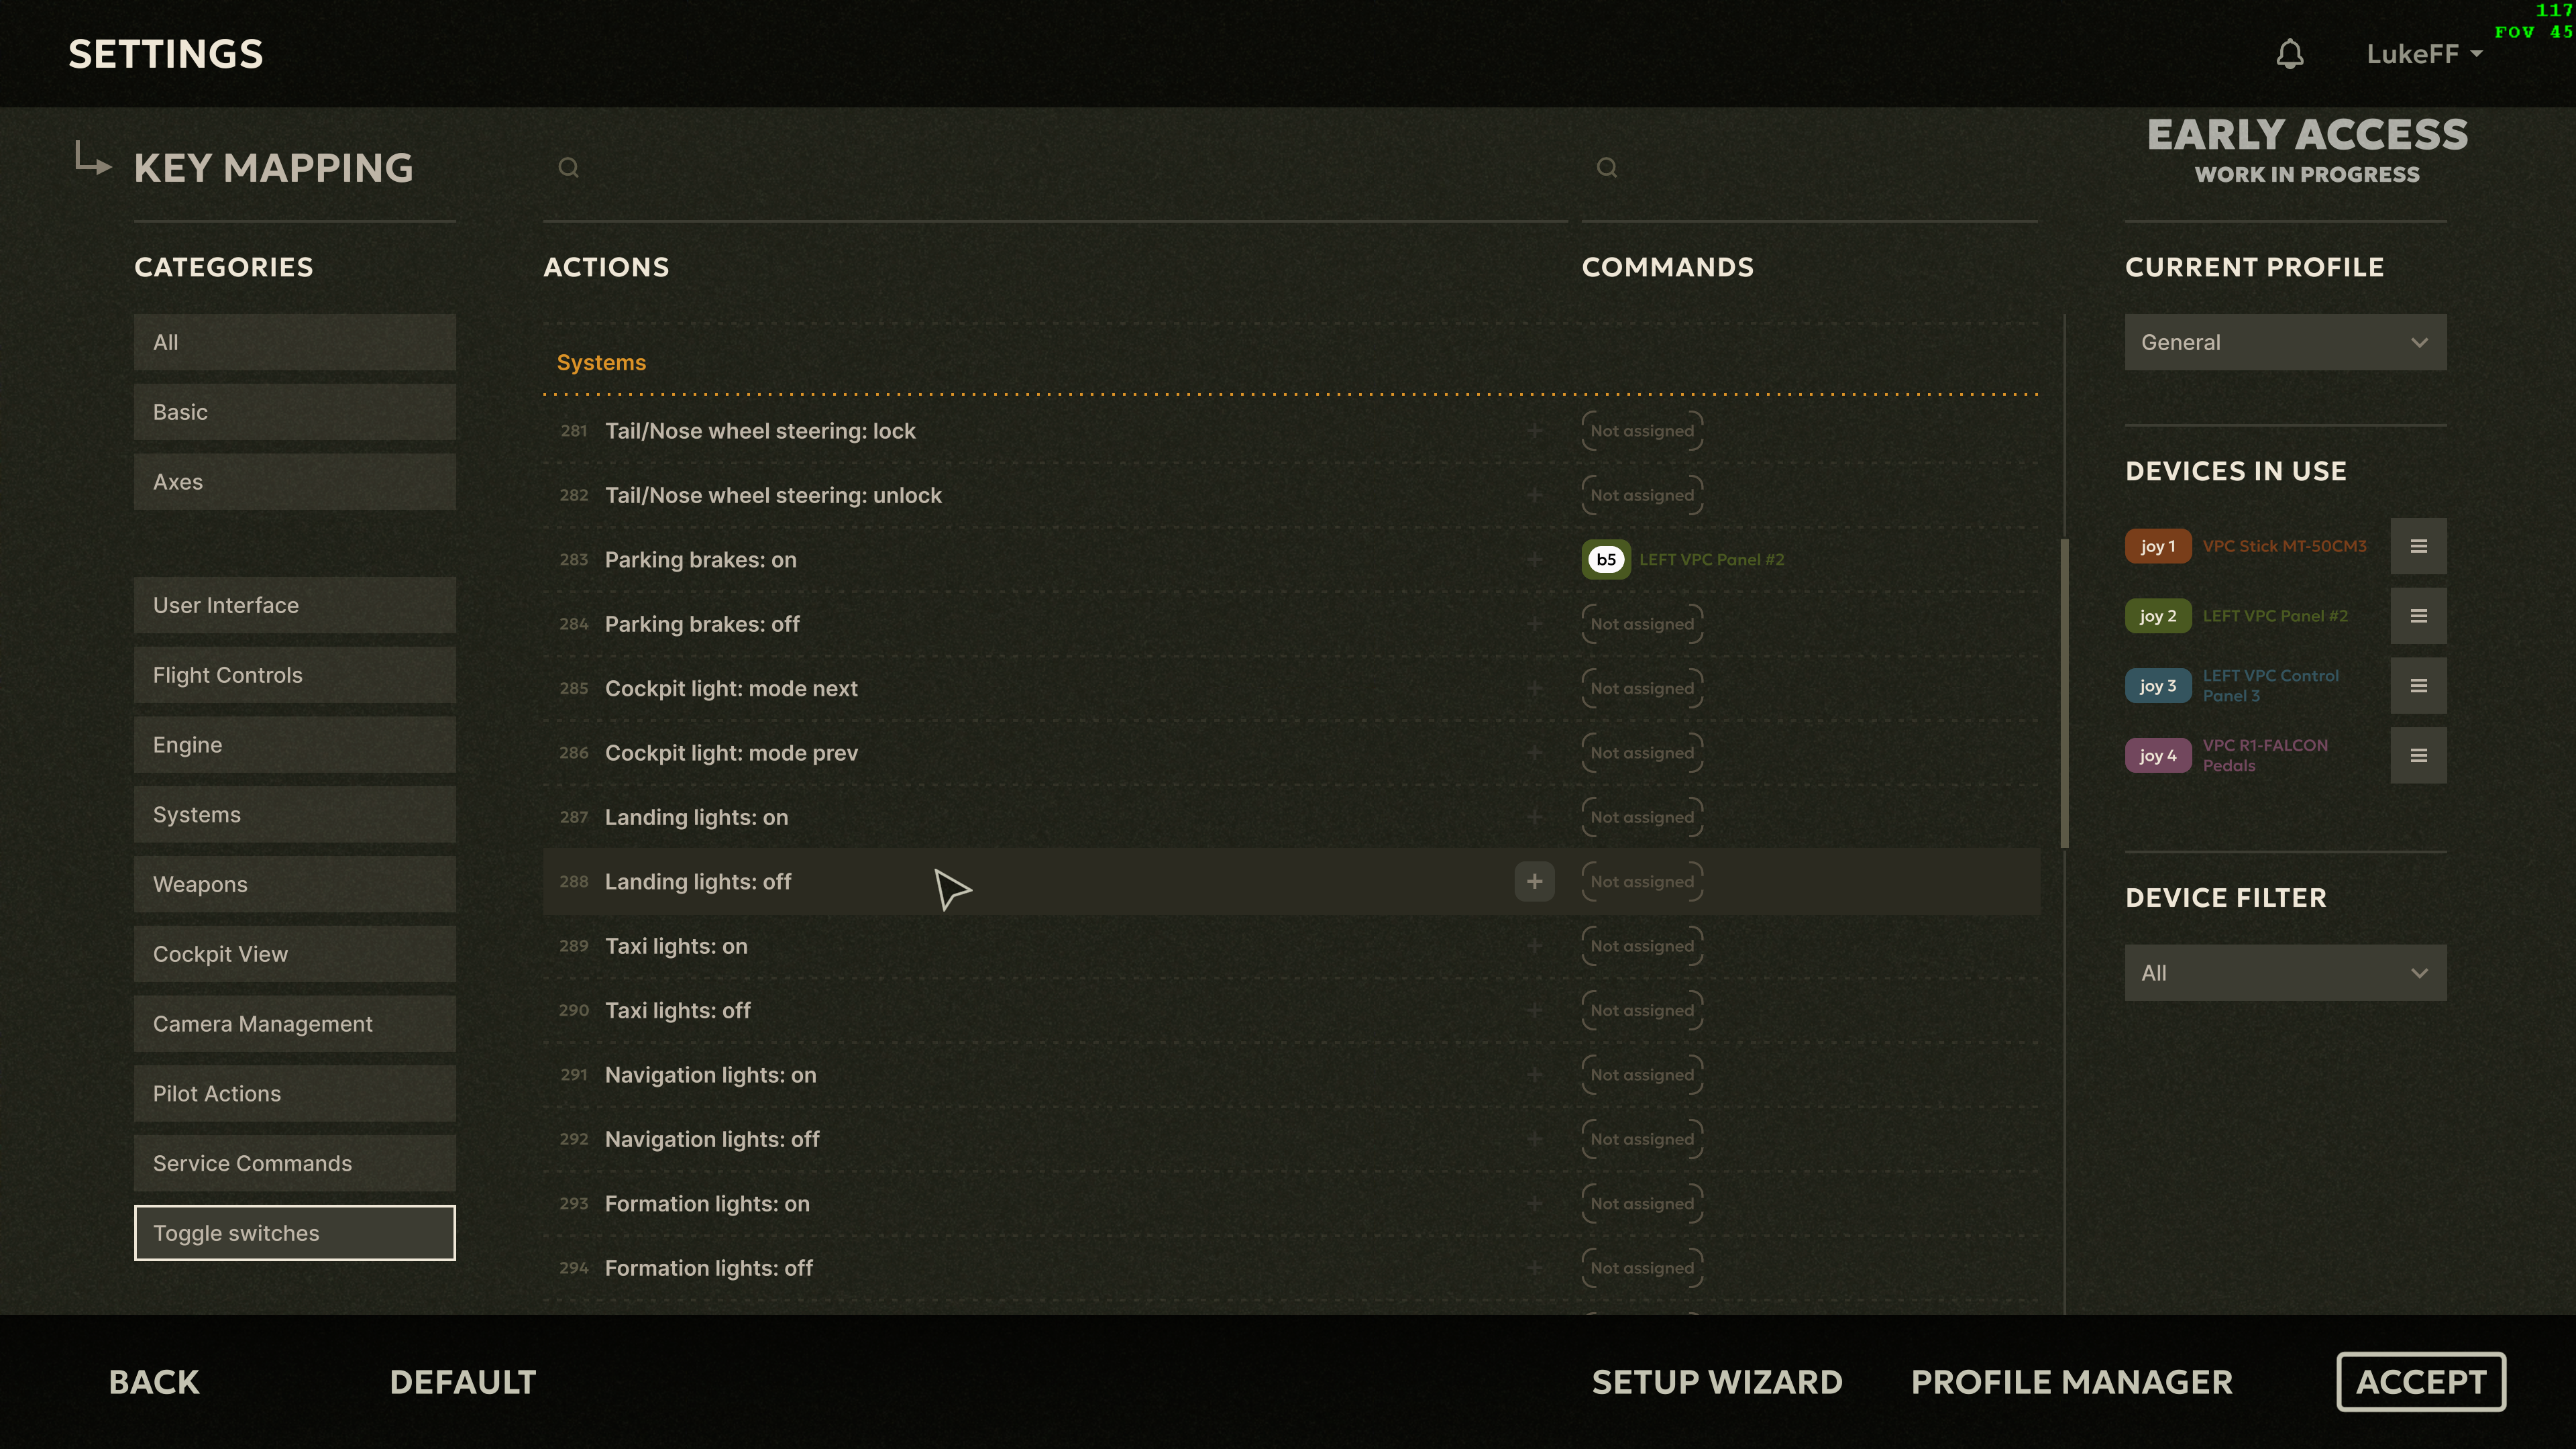Click plus icon on Taxi lights: on row

pyautogui.click(x=1534, y=946)
